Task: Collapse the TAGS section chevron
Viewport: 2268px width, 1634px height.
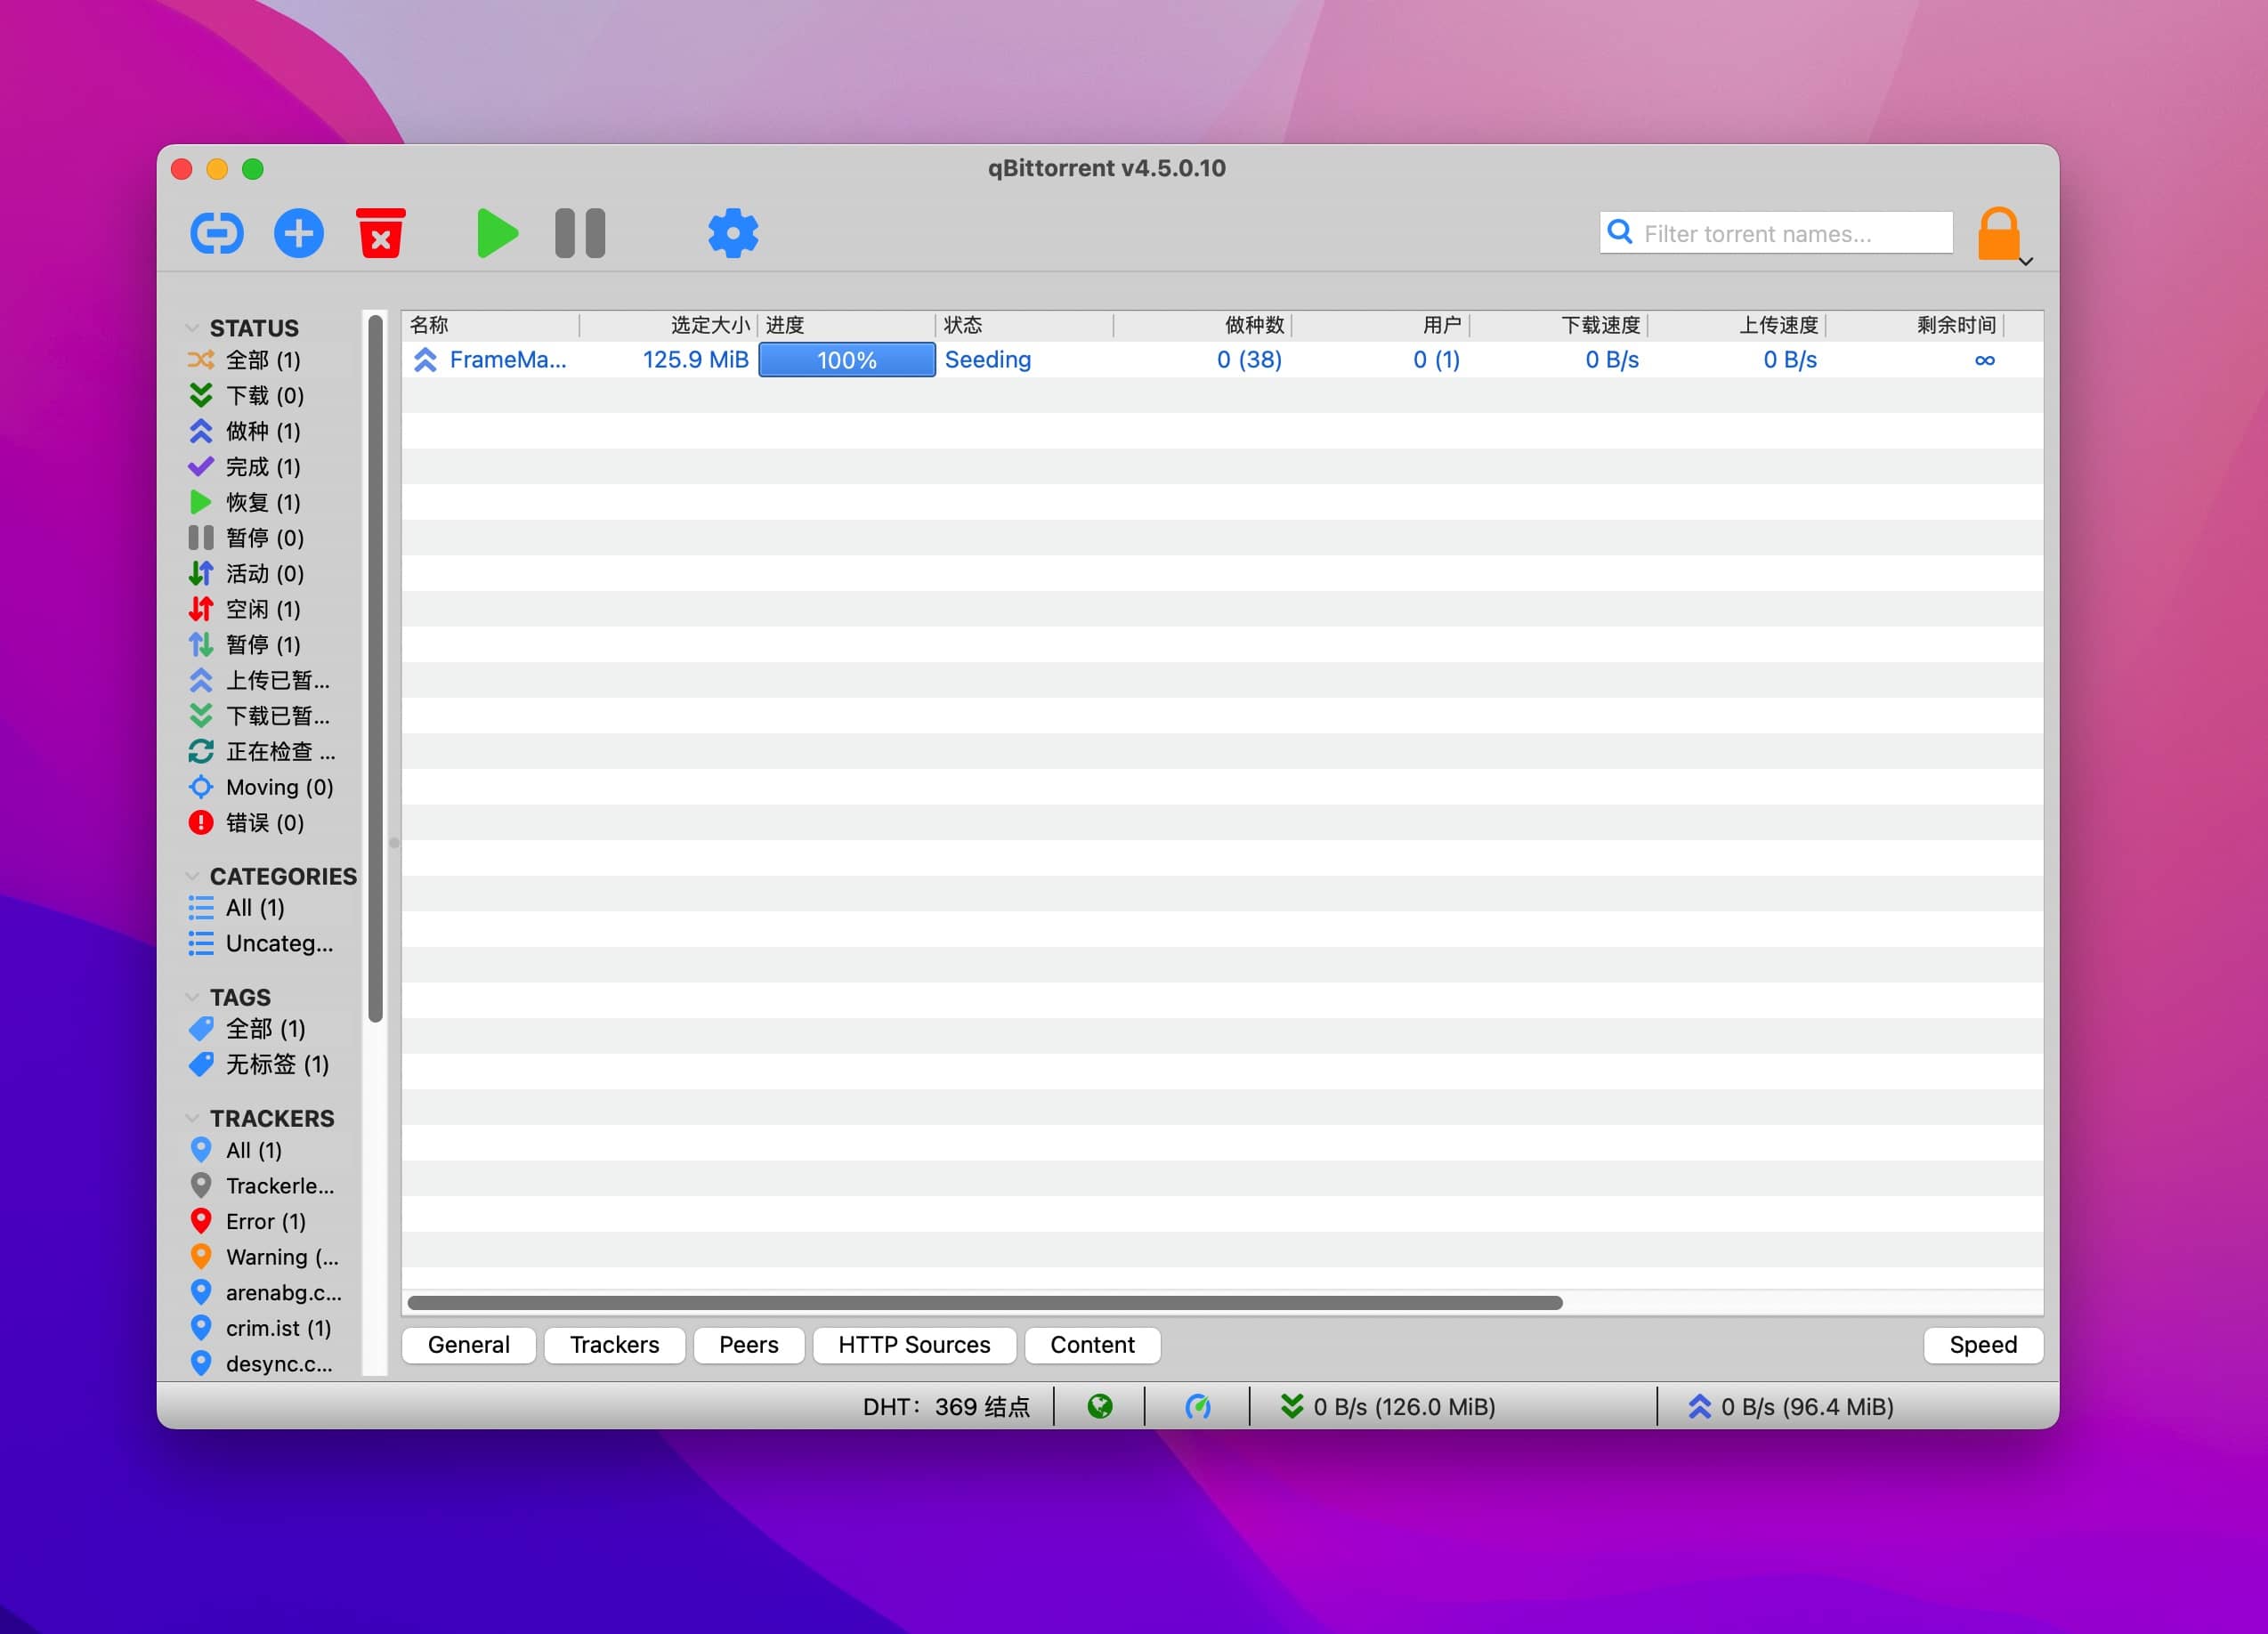Action: click(192, 997)
